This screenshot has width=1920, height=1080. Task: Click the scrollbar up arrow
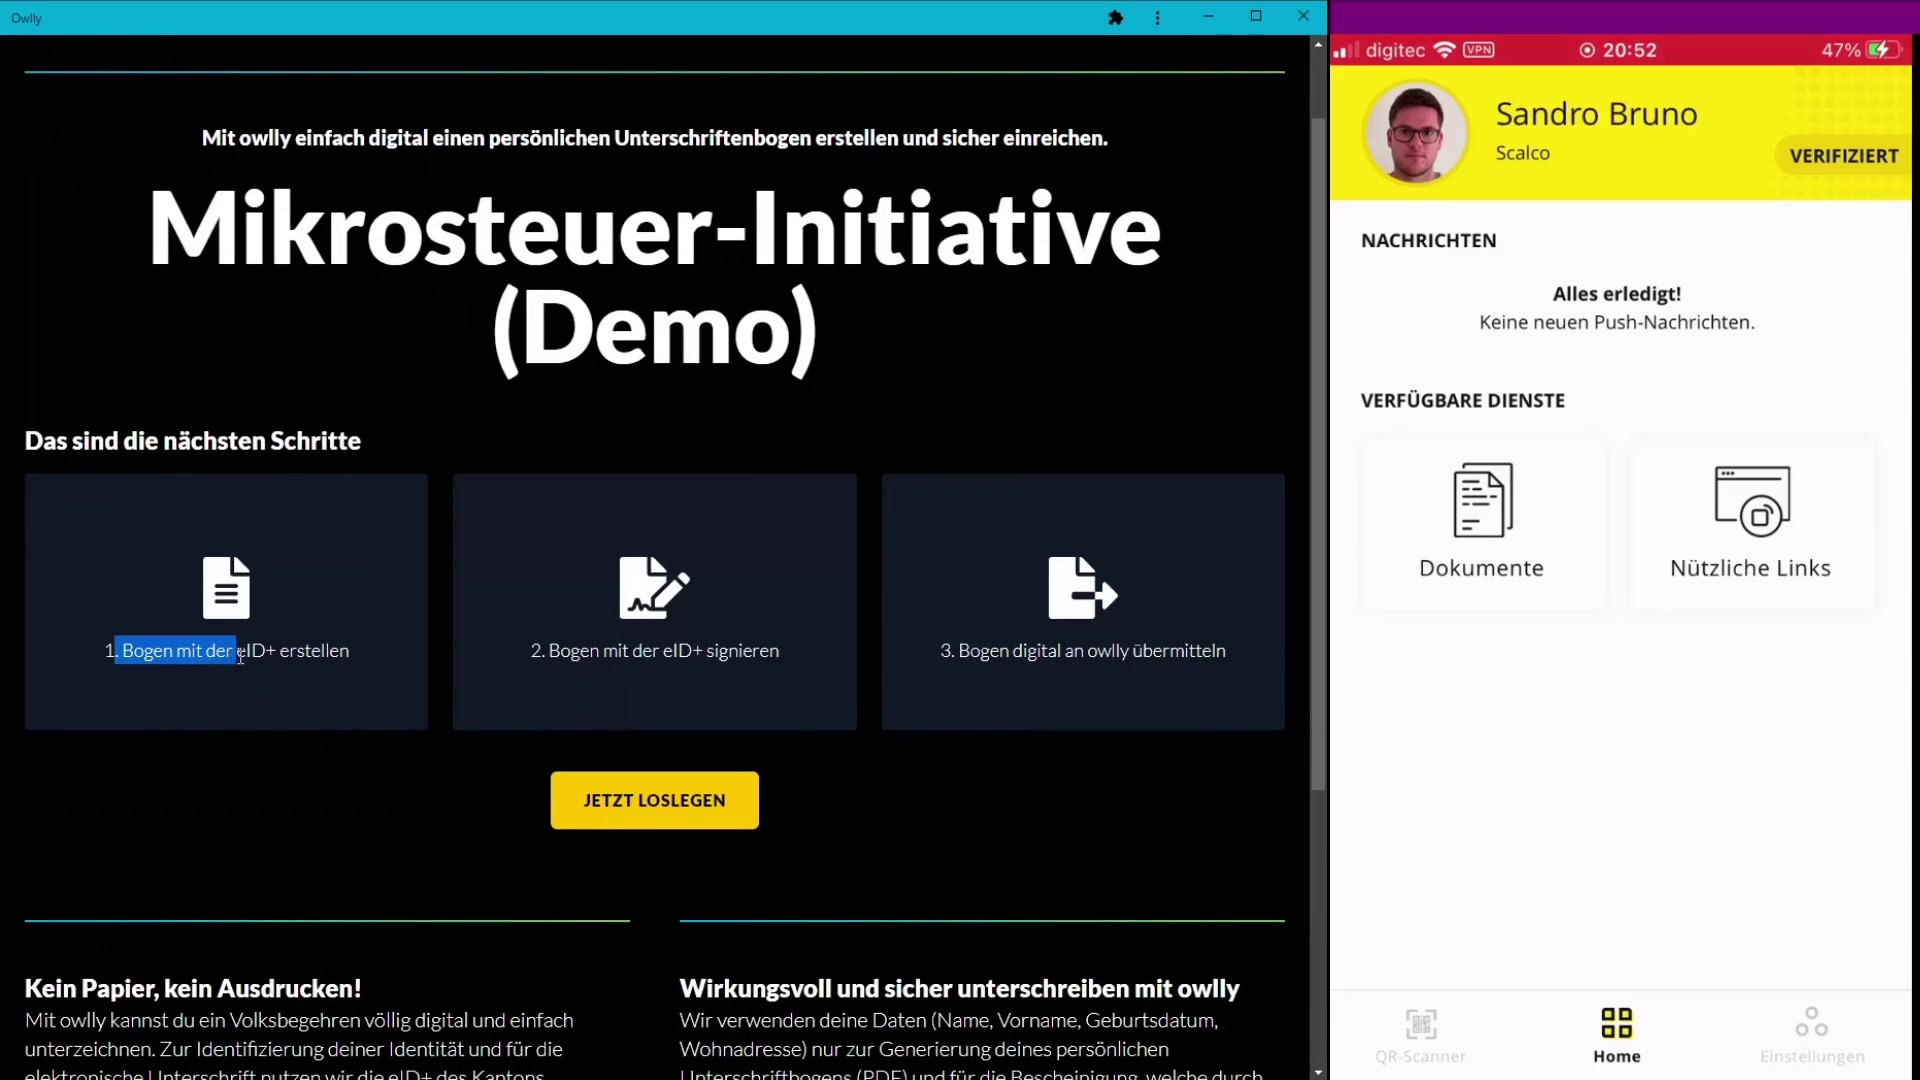tap(1318, 45)
